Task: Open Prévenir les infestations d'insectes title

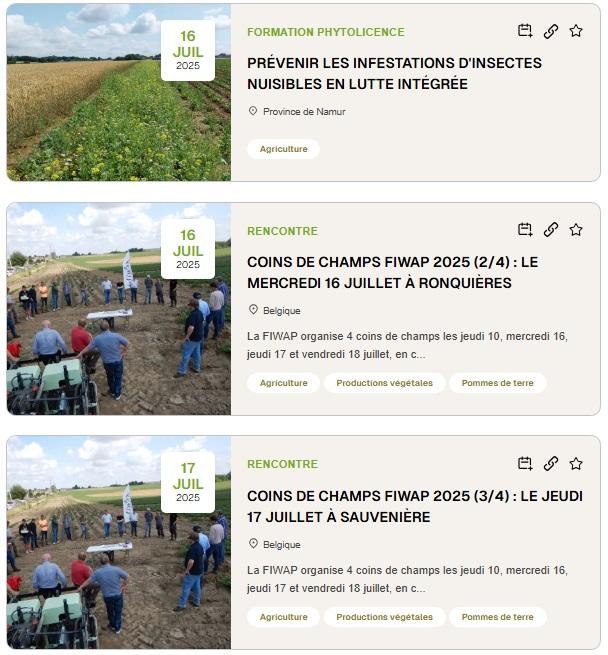Action: click(394, 74)
